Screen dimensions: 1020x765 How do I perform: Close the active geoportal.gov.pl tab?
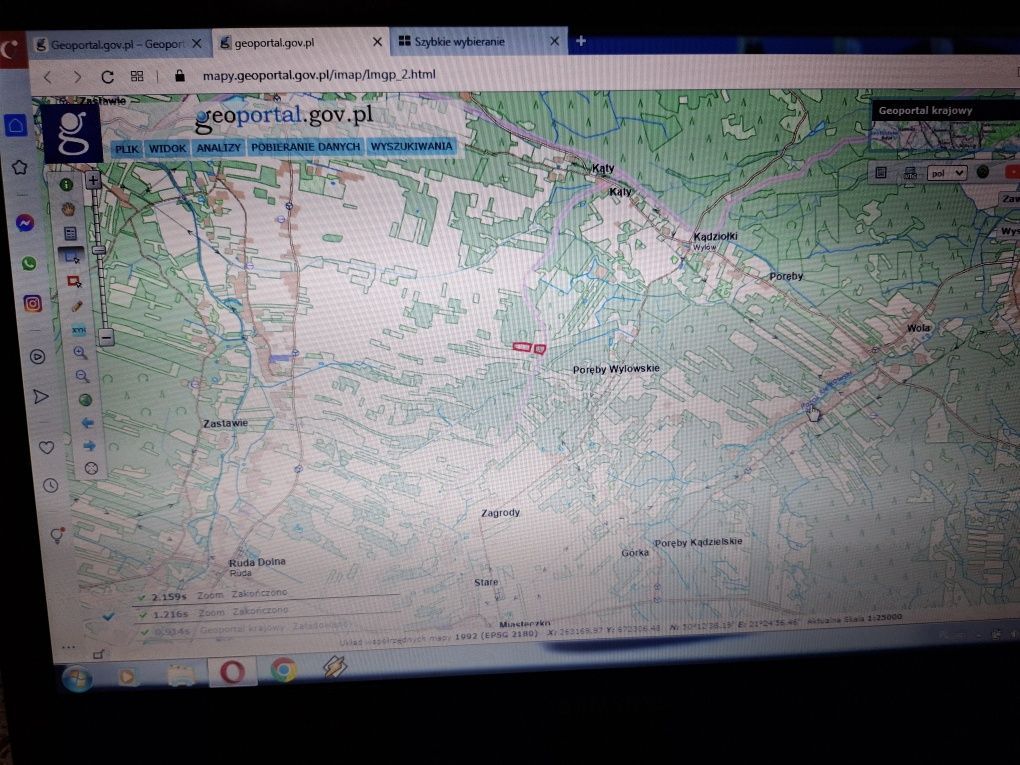(377, 42)
